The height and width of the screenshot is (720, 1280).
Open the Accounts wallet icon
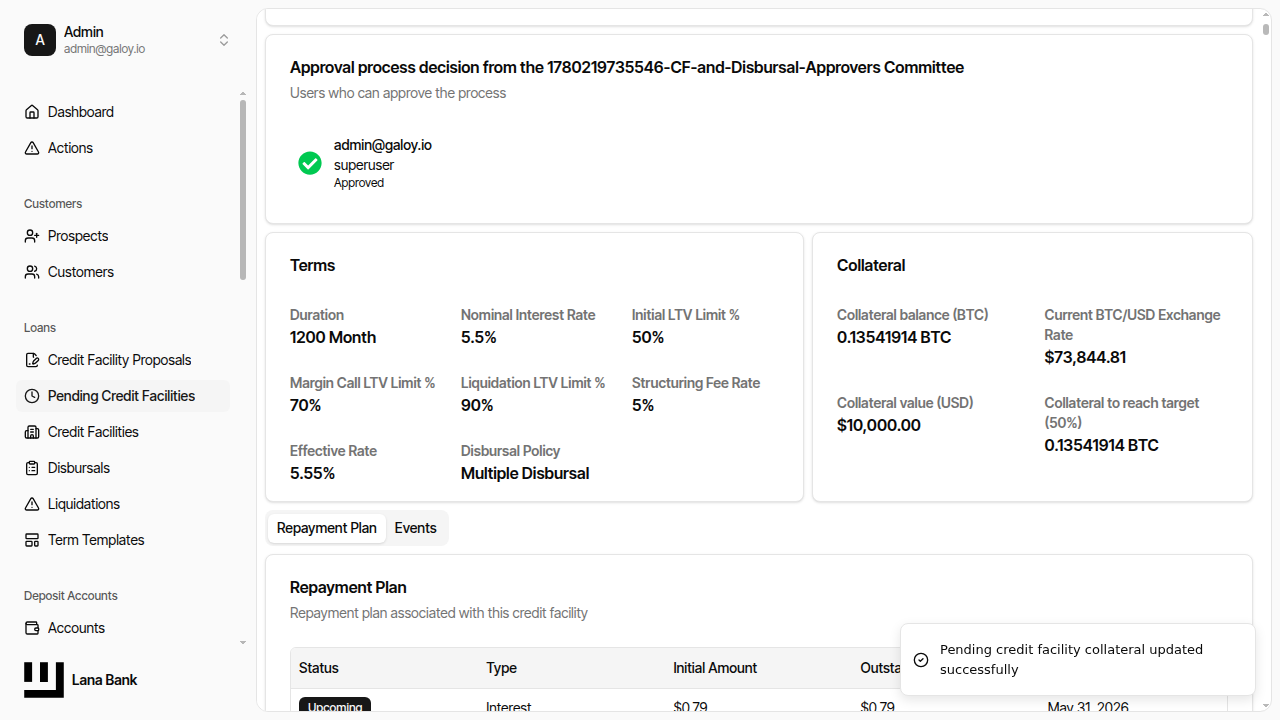point(32,628)
